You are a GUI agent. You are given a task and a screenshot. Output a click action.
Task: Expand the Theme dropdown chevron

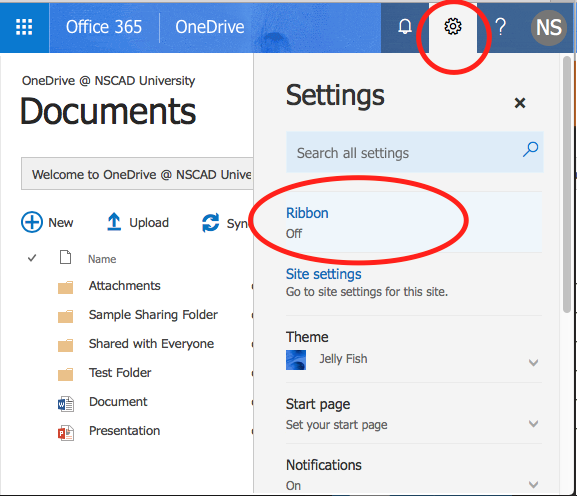point(533,362)
